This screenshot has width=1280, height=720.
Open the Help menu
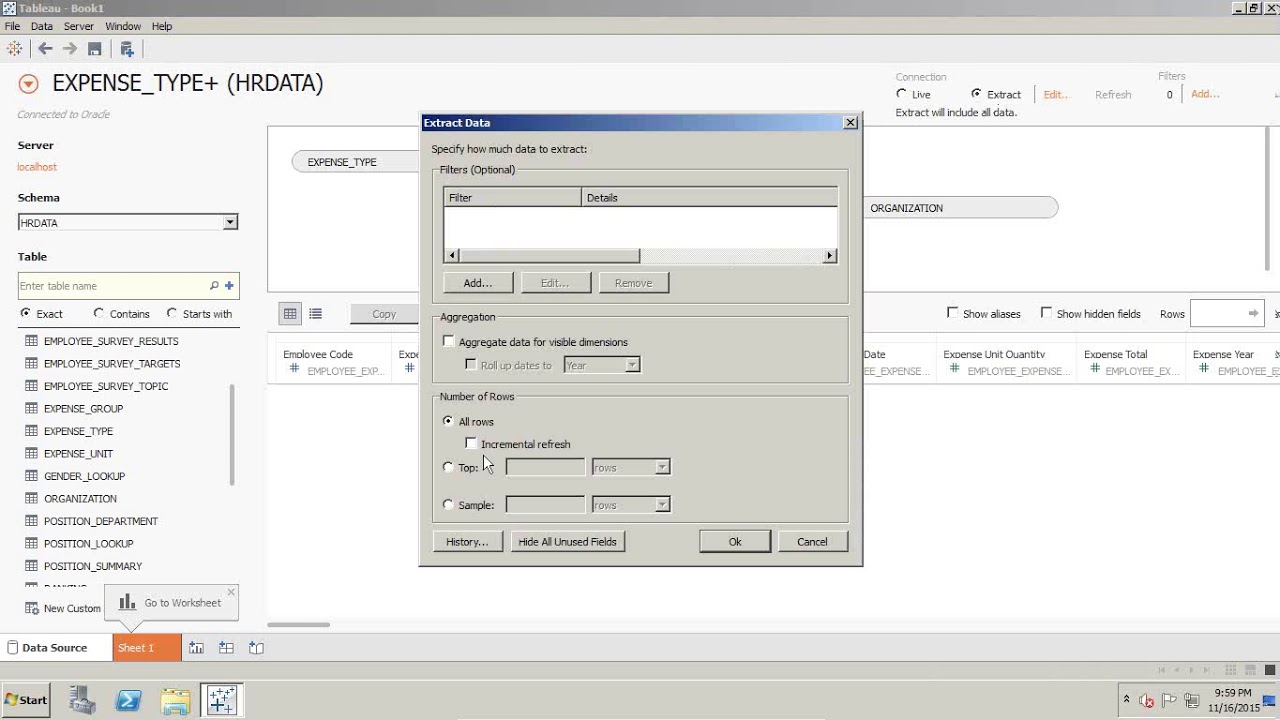[162, 26]
